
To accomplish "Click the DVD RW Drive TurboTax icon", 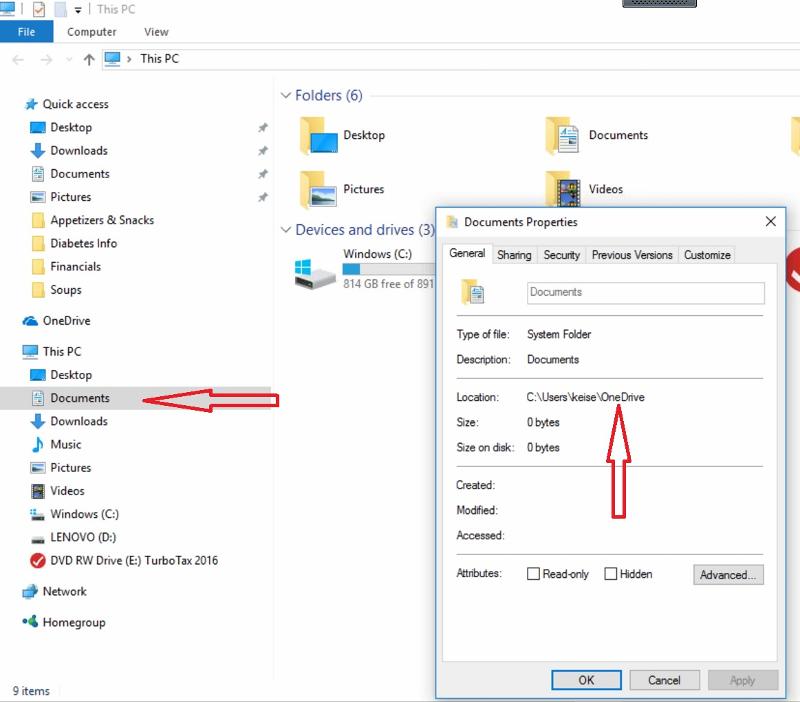I will pyautogui.click(x=38, y=560).
